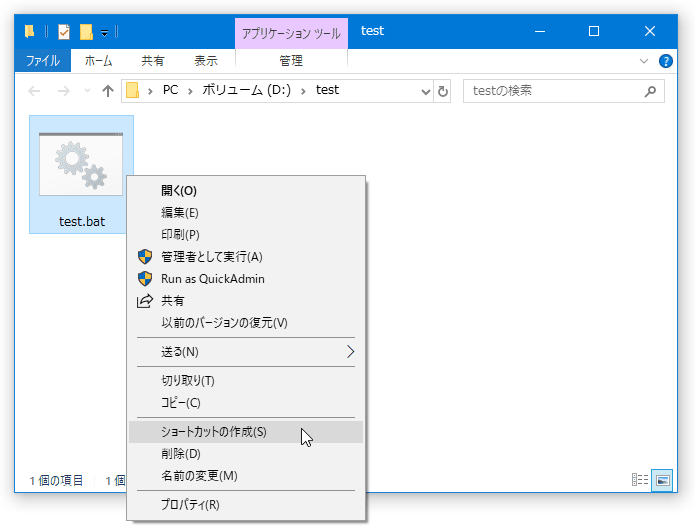
Task: Choose コピー(C) in context menu
Action: [x=246, y=403]
